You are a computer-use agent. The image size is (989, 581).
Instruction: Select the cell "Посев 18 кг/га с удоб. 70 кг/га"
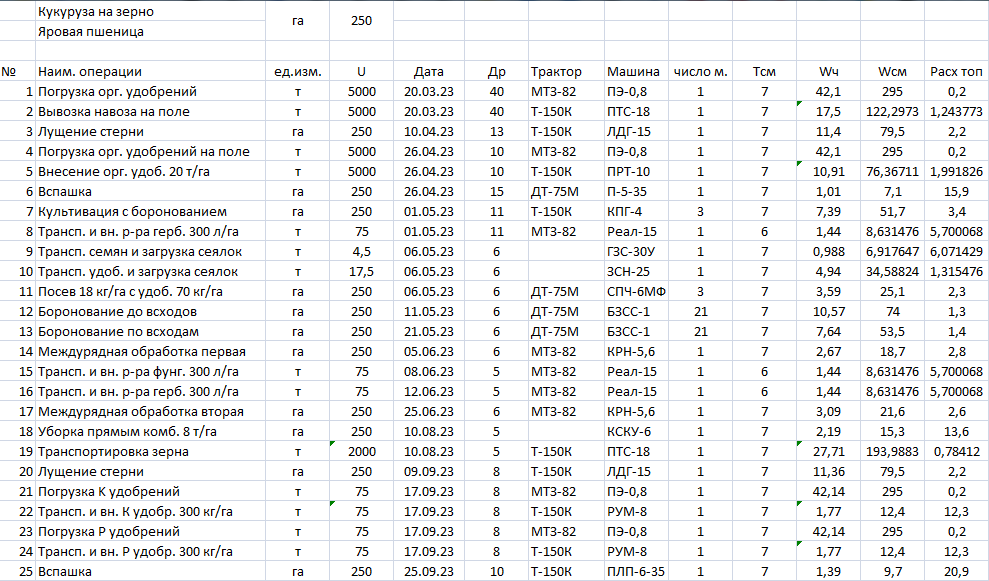[150, 291]
